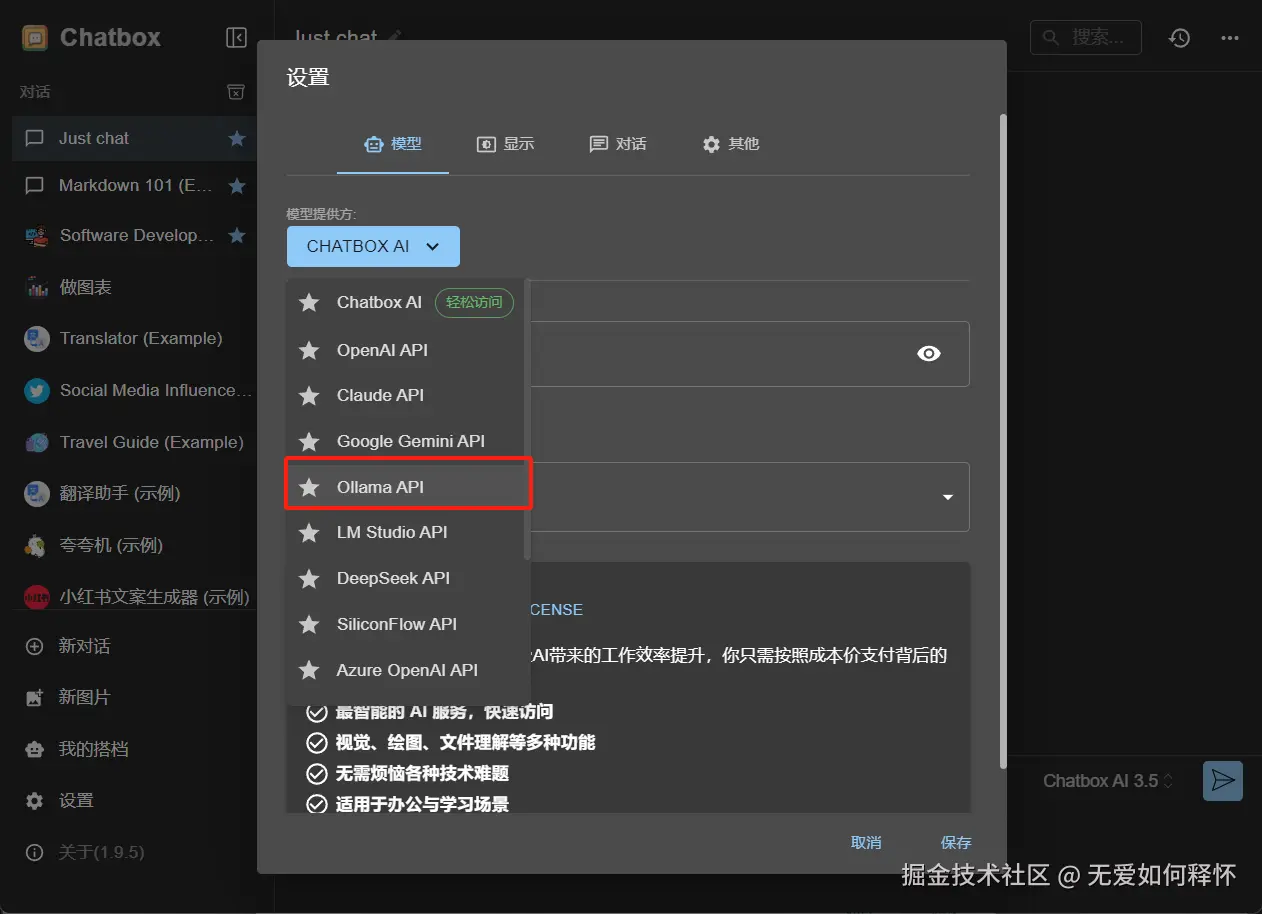Open the Chatbox AI 3.5 model selector

pos(1108,781)
